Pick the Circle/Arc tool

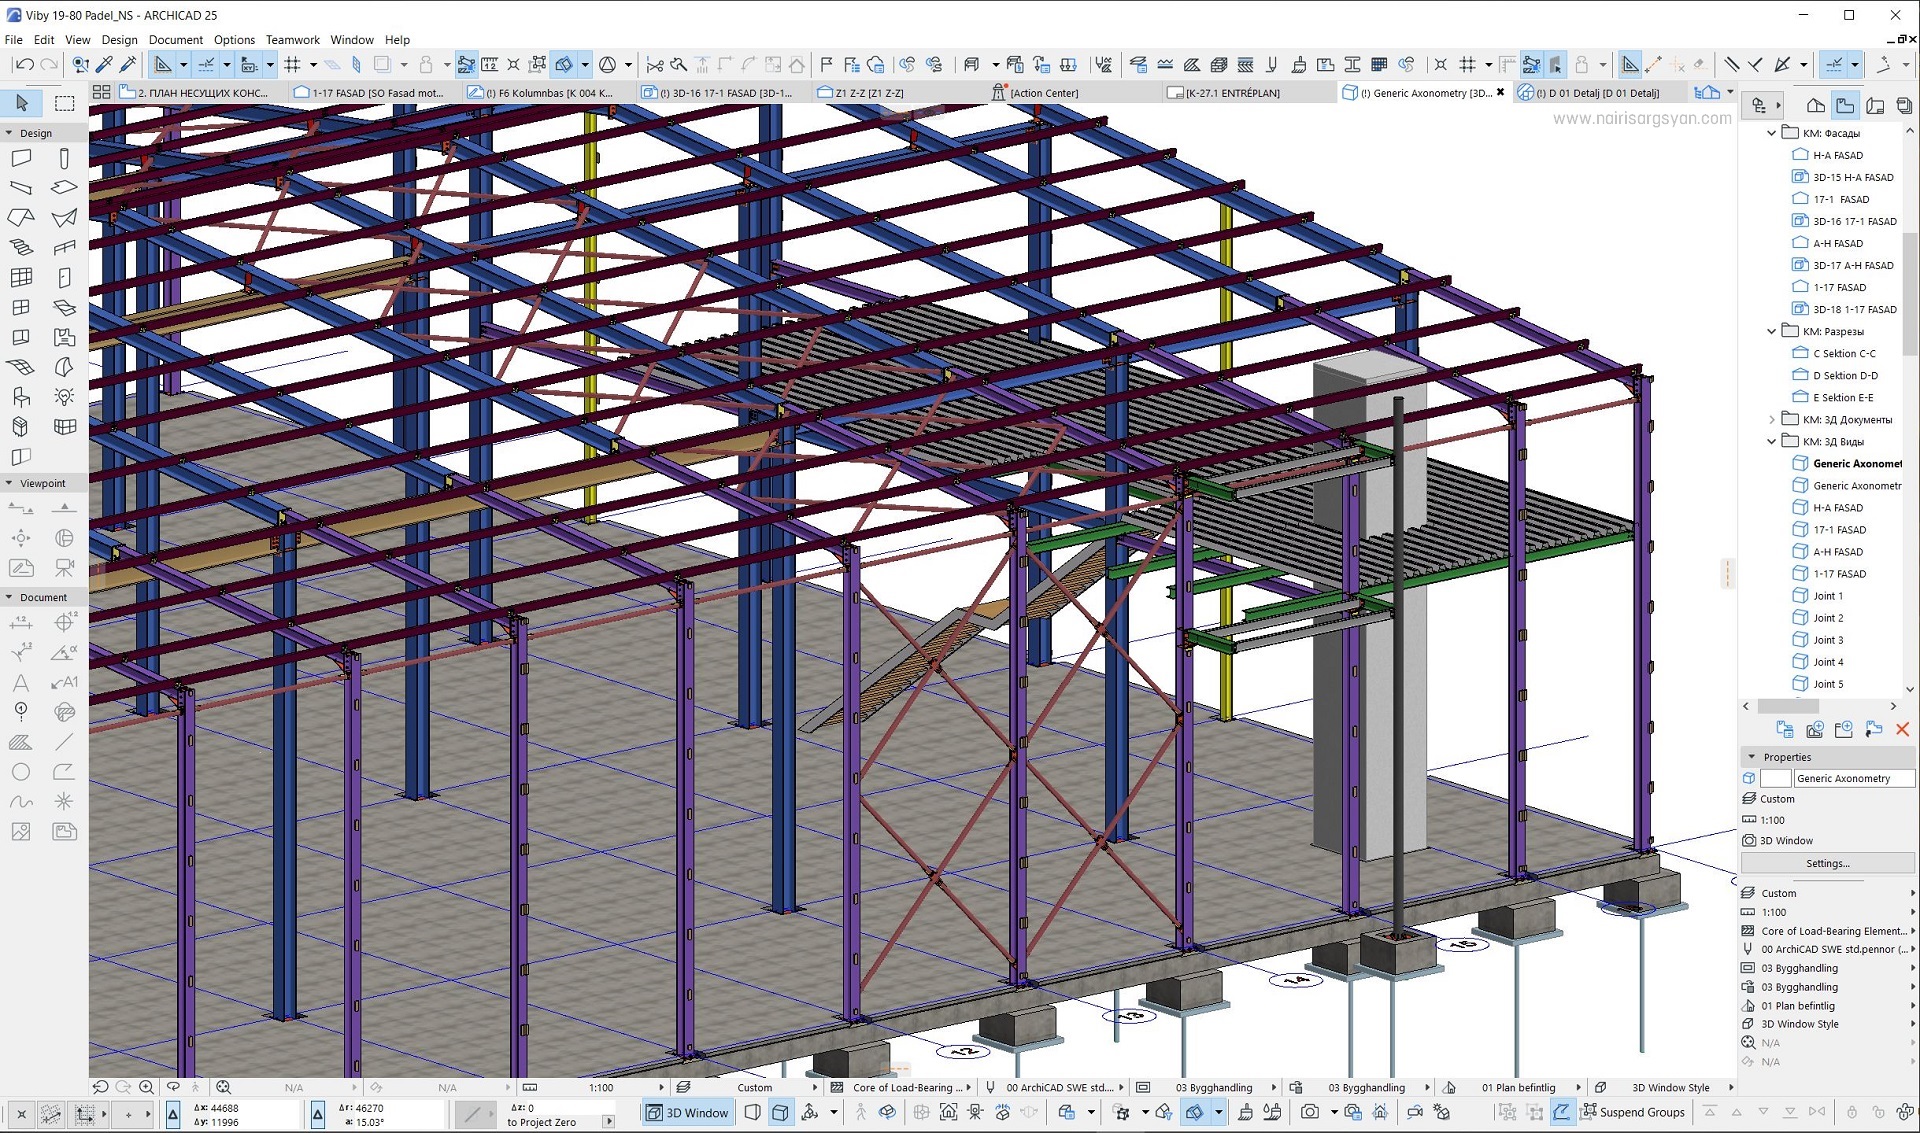point(21,772)
